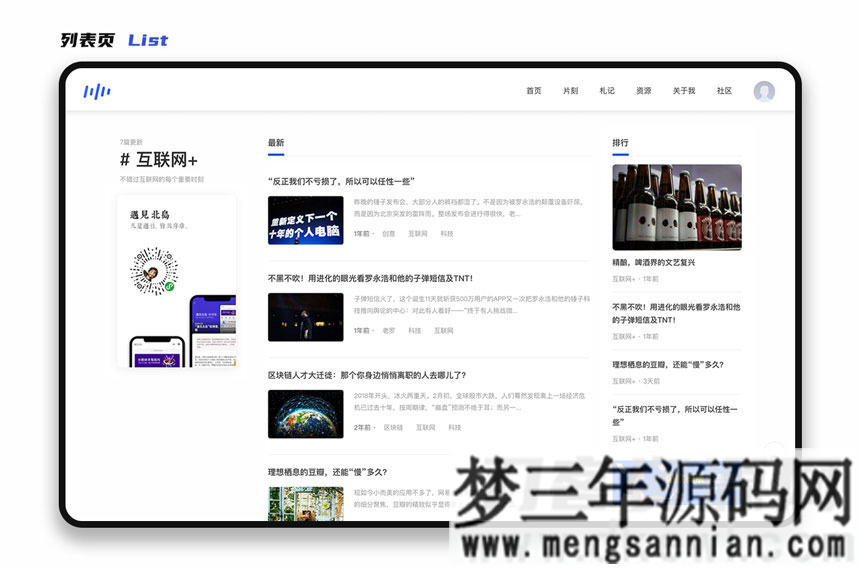Open the 片刻 nav item

pos(570,91)
